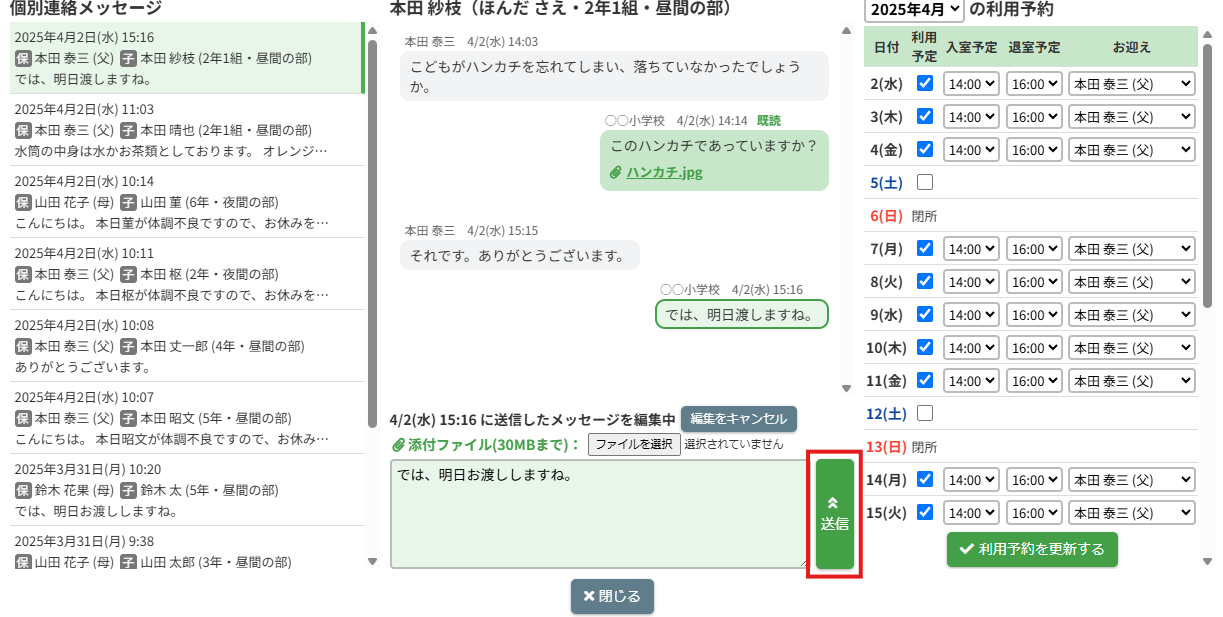Viewport: 1223px width, 617px height.
Task: Open the entry time dropdown for 3(木)
Action: tap(971, 117)
